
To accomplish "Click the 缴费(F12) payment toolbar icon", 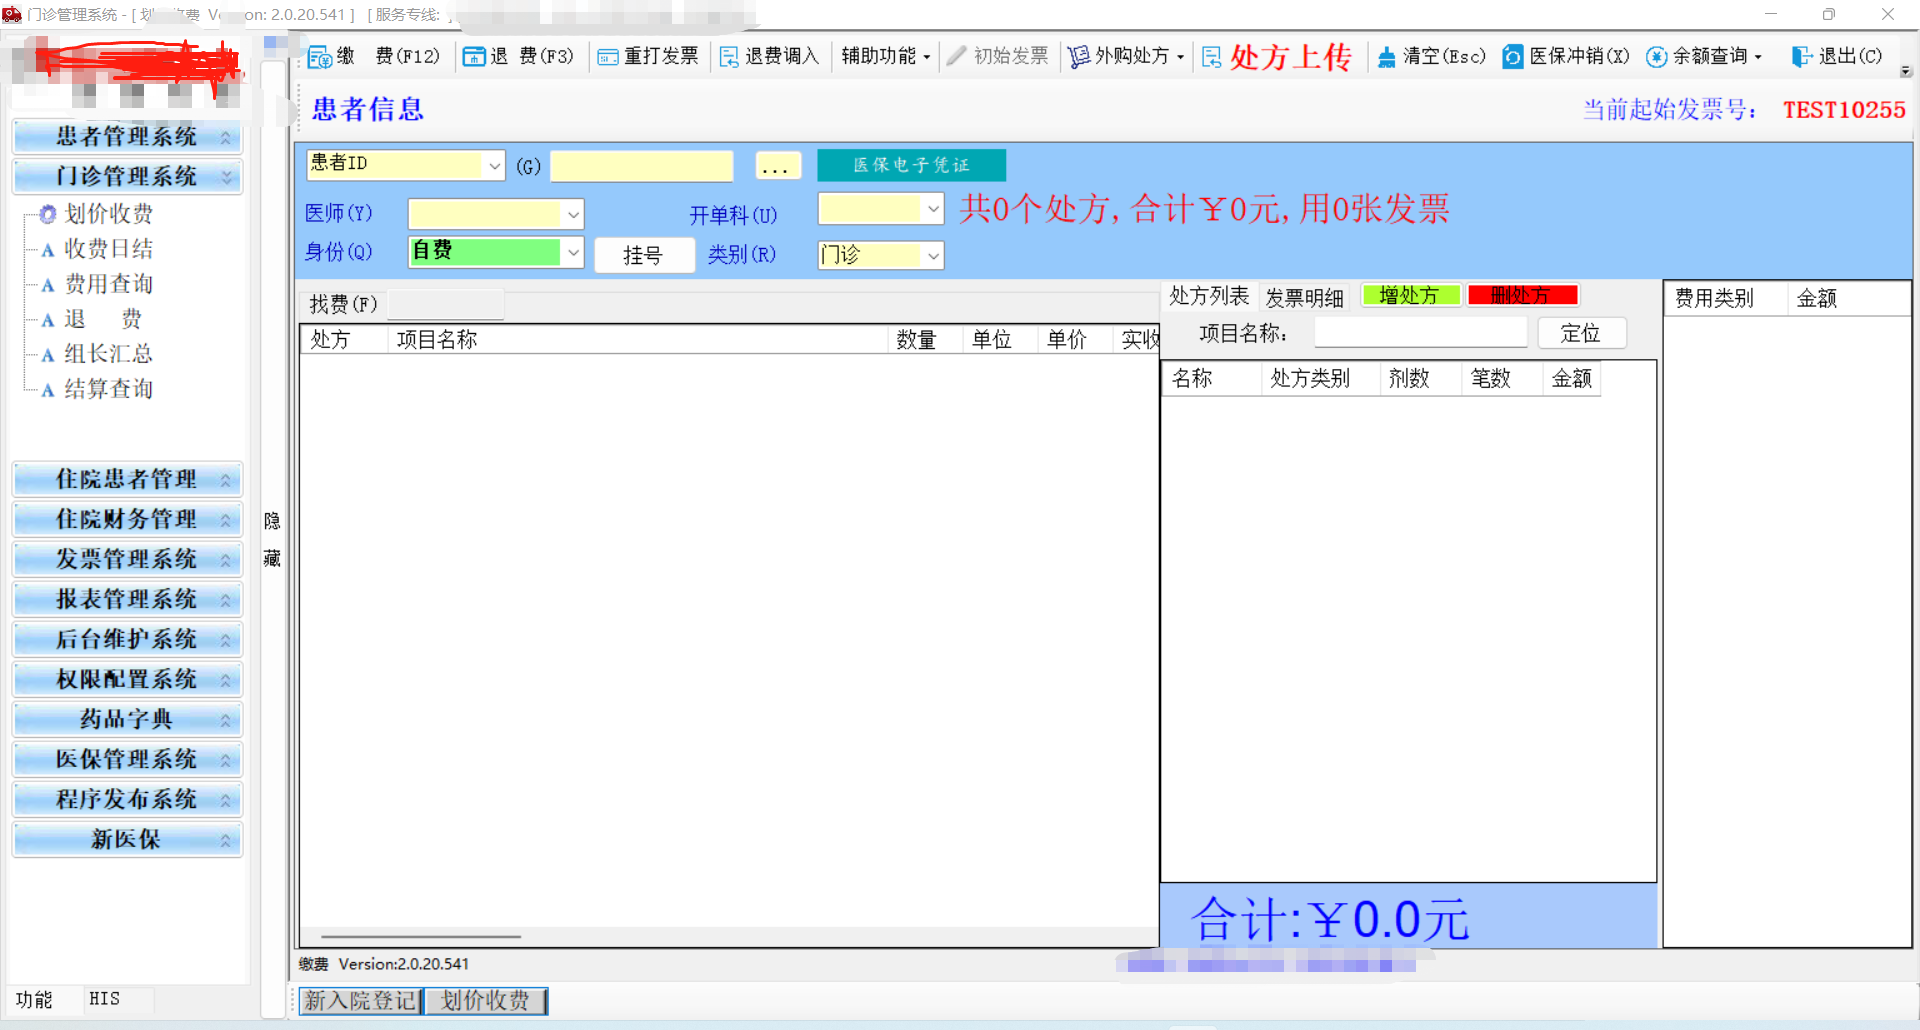I will [x=319, y=57].
